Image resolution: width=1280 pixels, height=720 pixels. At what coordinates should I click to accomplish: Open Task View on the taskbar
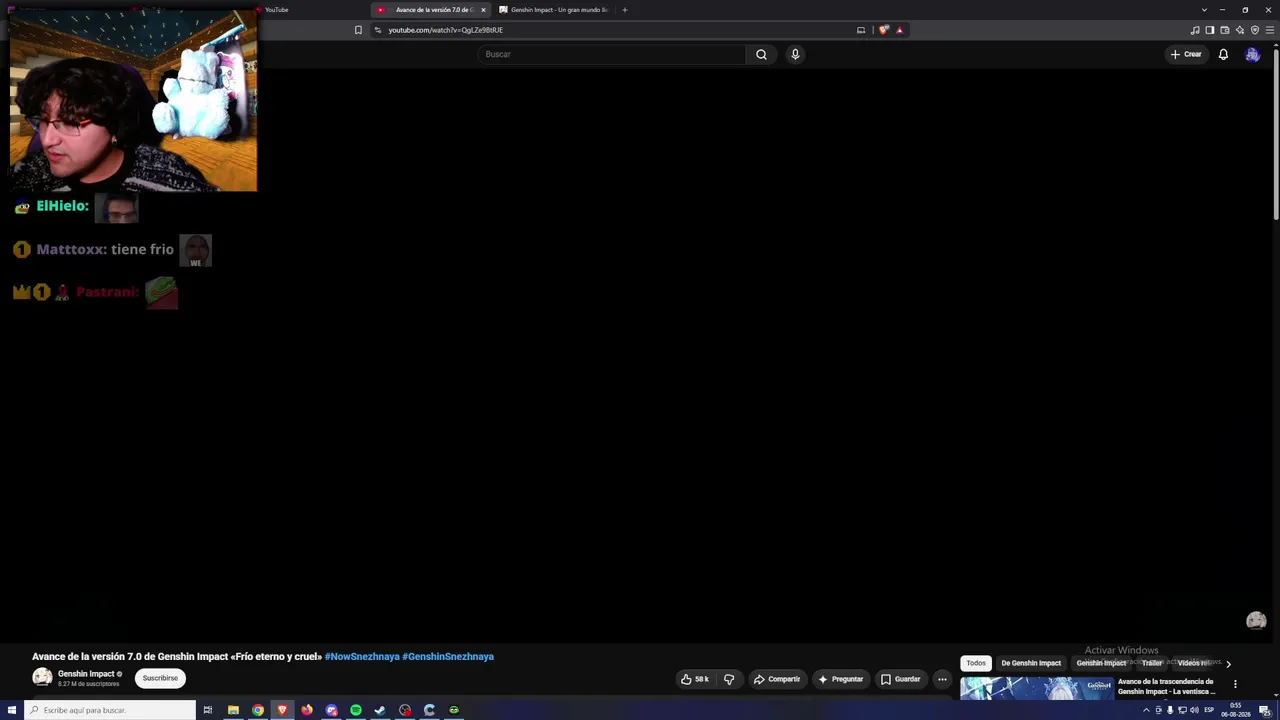click(208, 710)
